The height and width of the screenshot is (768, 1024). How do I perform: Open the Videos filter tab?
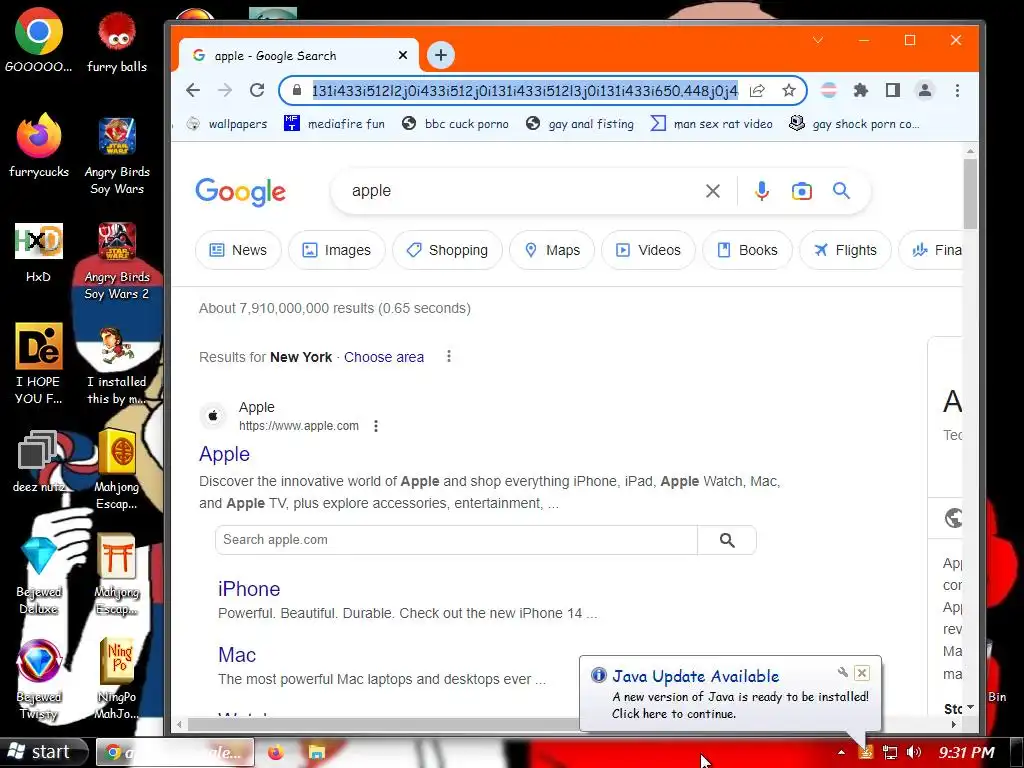(648, 250)
